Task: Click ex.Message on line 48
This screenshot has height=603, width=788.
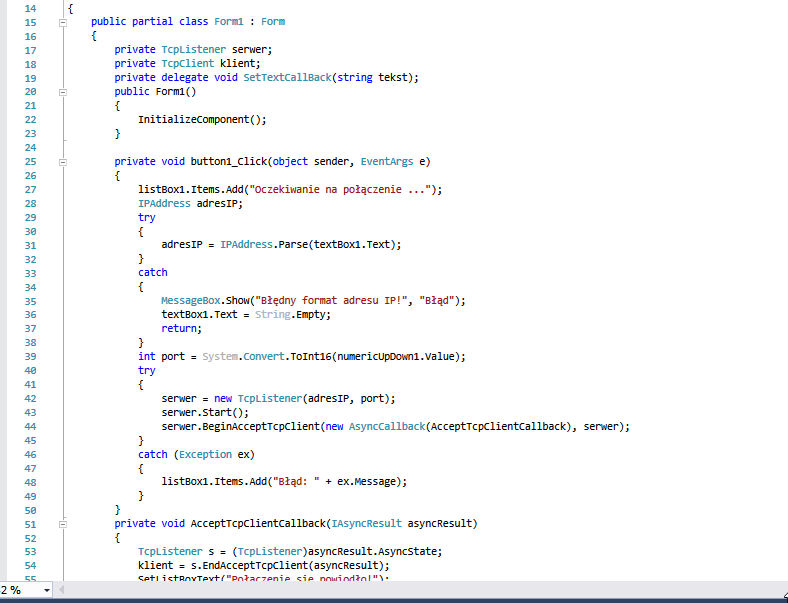Action: click(x=366, y=481)
